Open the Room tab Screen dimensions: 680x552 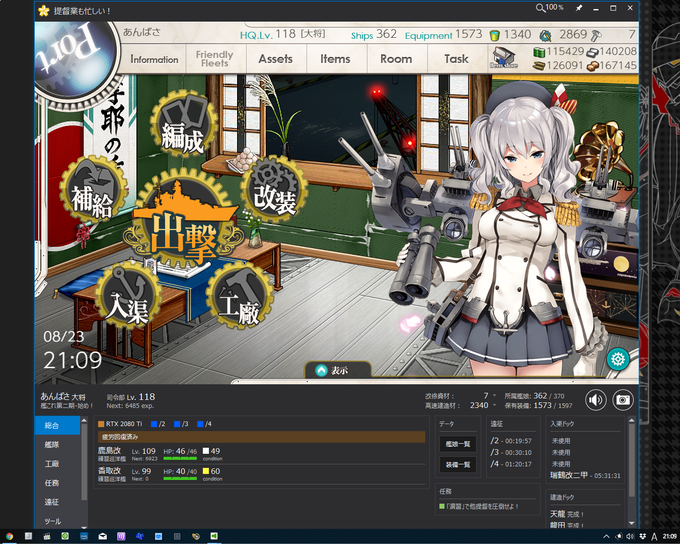pos(396,59)
